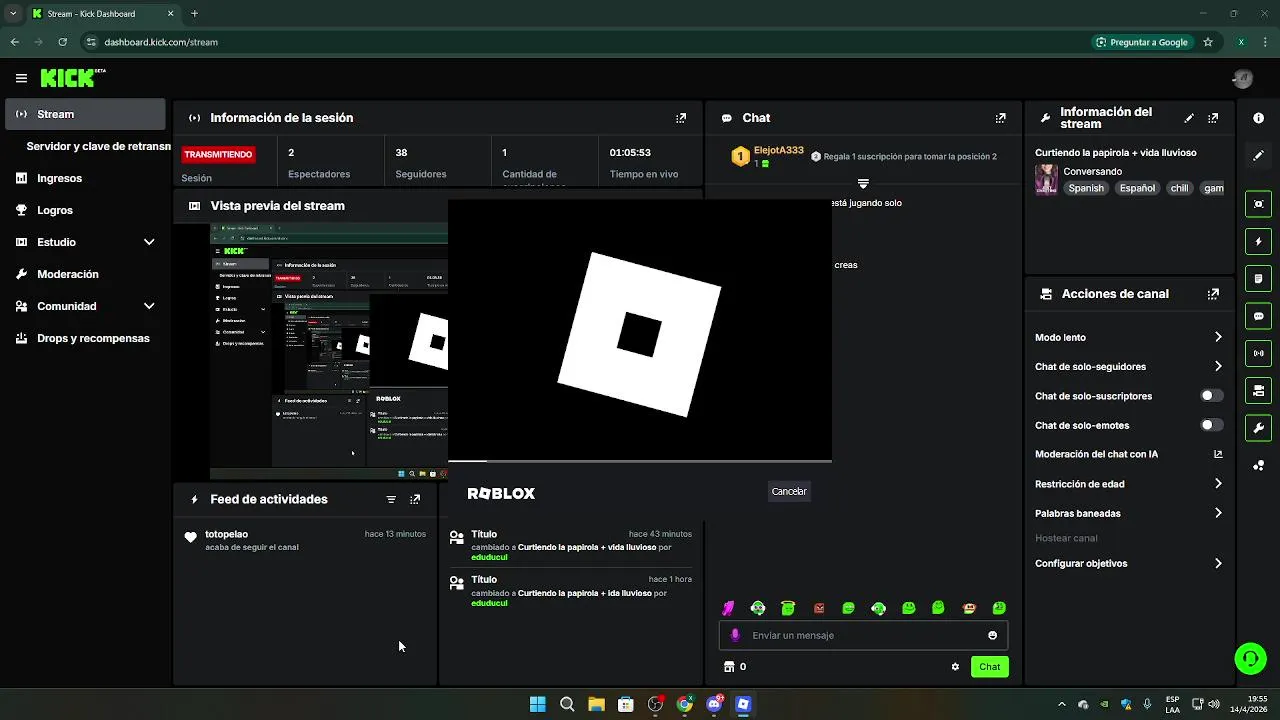
Task: Click the Windows Start button
Action: click(x=538, y=704)
